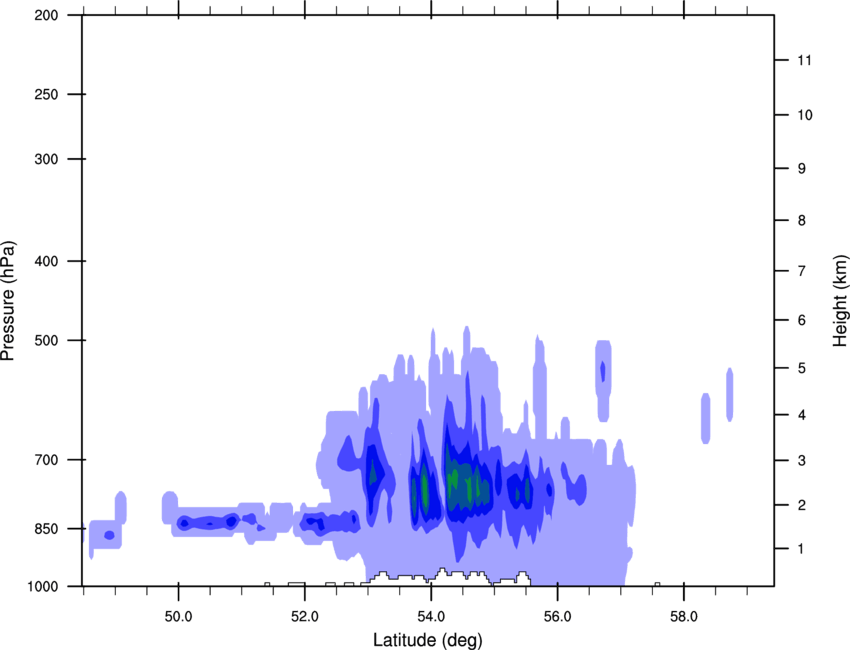Click the 9 km height label

tap(802, 168)
